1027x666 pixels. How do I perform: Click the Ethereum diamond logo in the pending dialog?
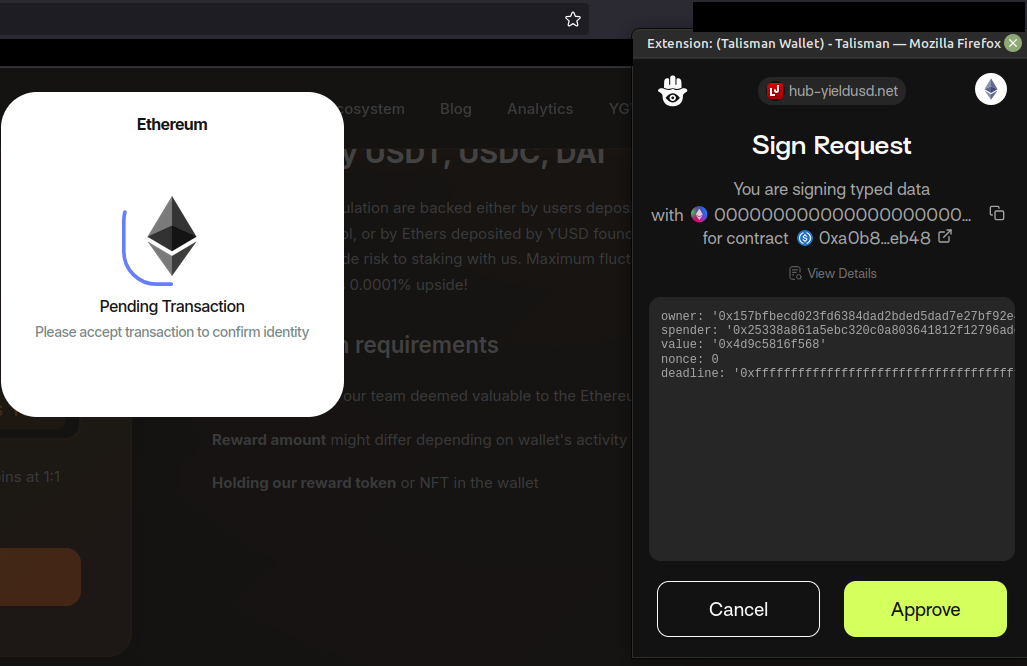click(172, 237)
